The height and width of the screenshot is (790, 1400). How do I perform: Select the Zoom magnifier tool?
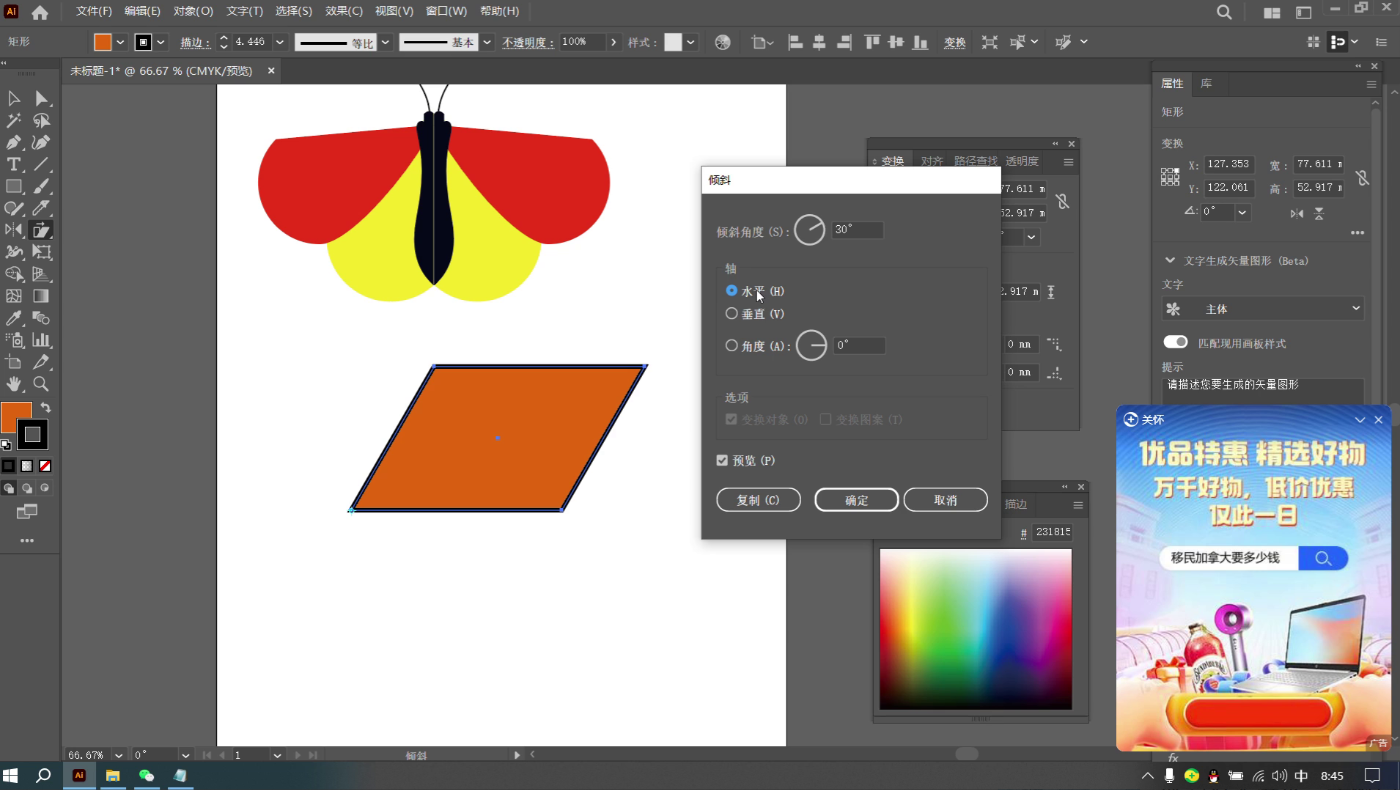pyautogui.click(x=41, y=384)
